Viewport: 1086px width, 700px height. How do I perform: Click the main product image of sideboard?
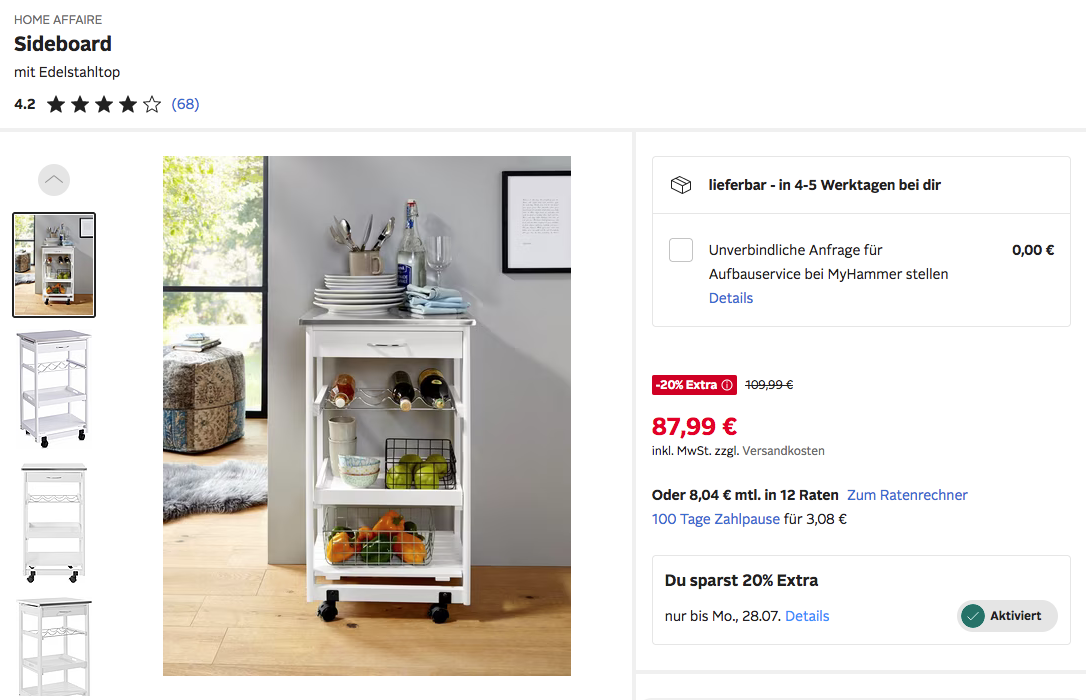pyautogui.click(x=367, y=415)
